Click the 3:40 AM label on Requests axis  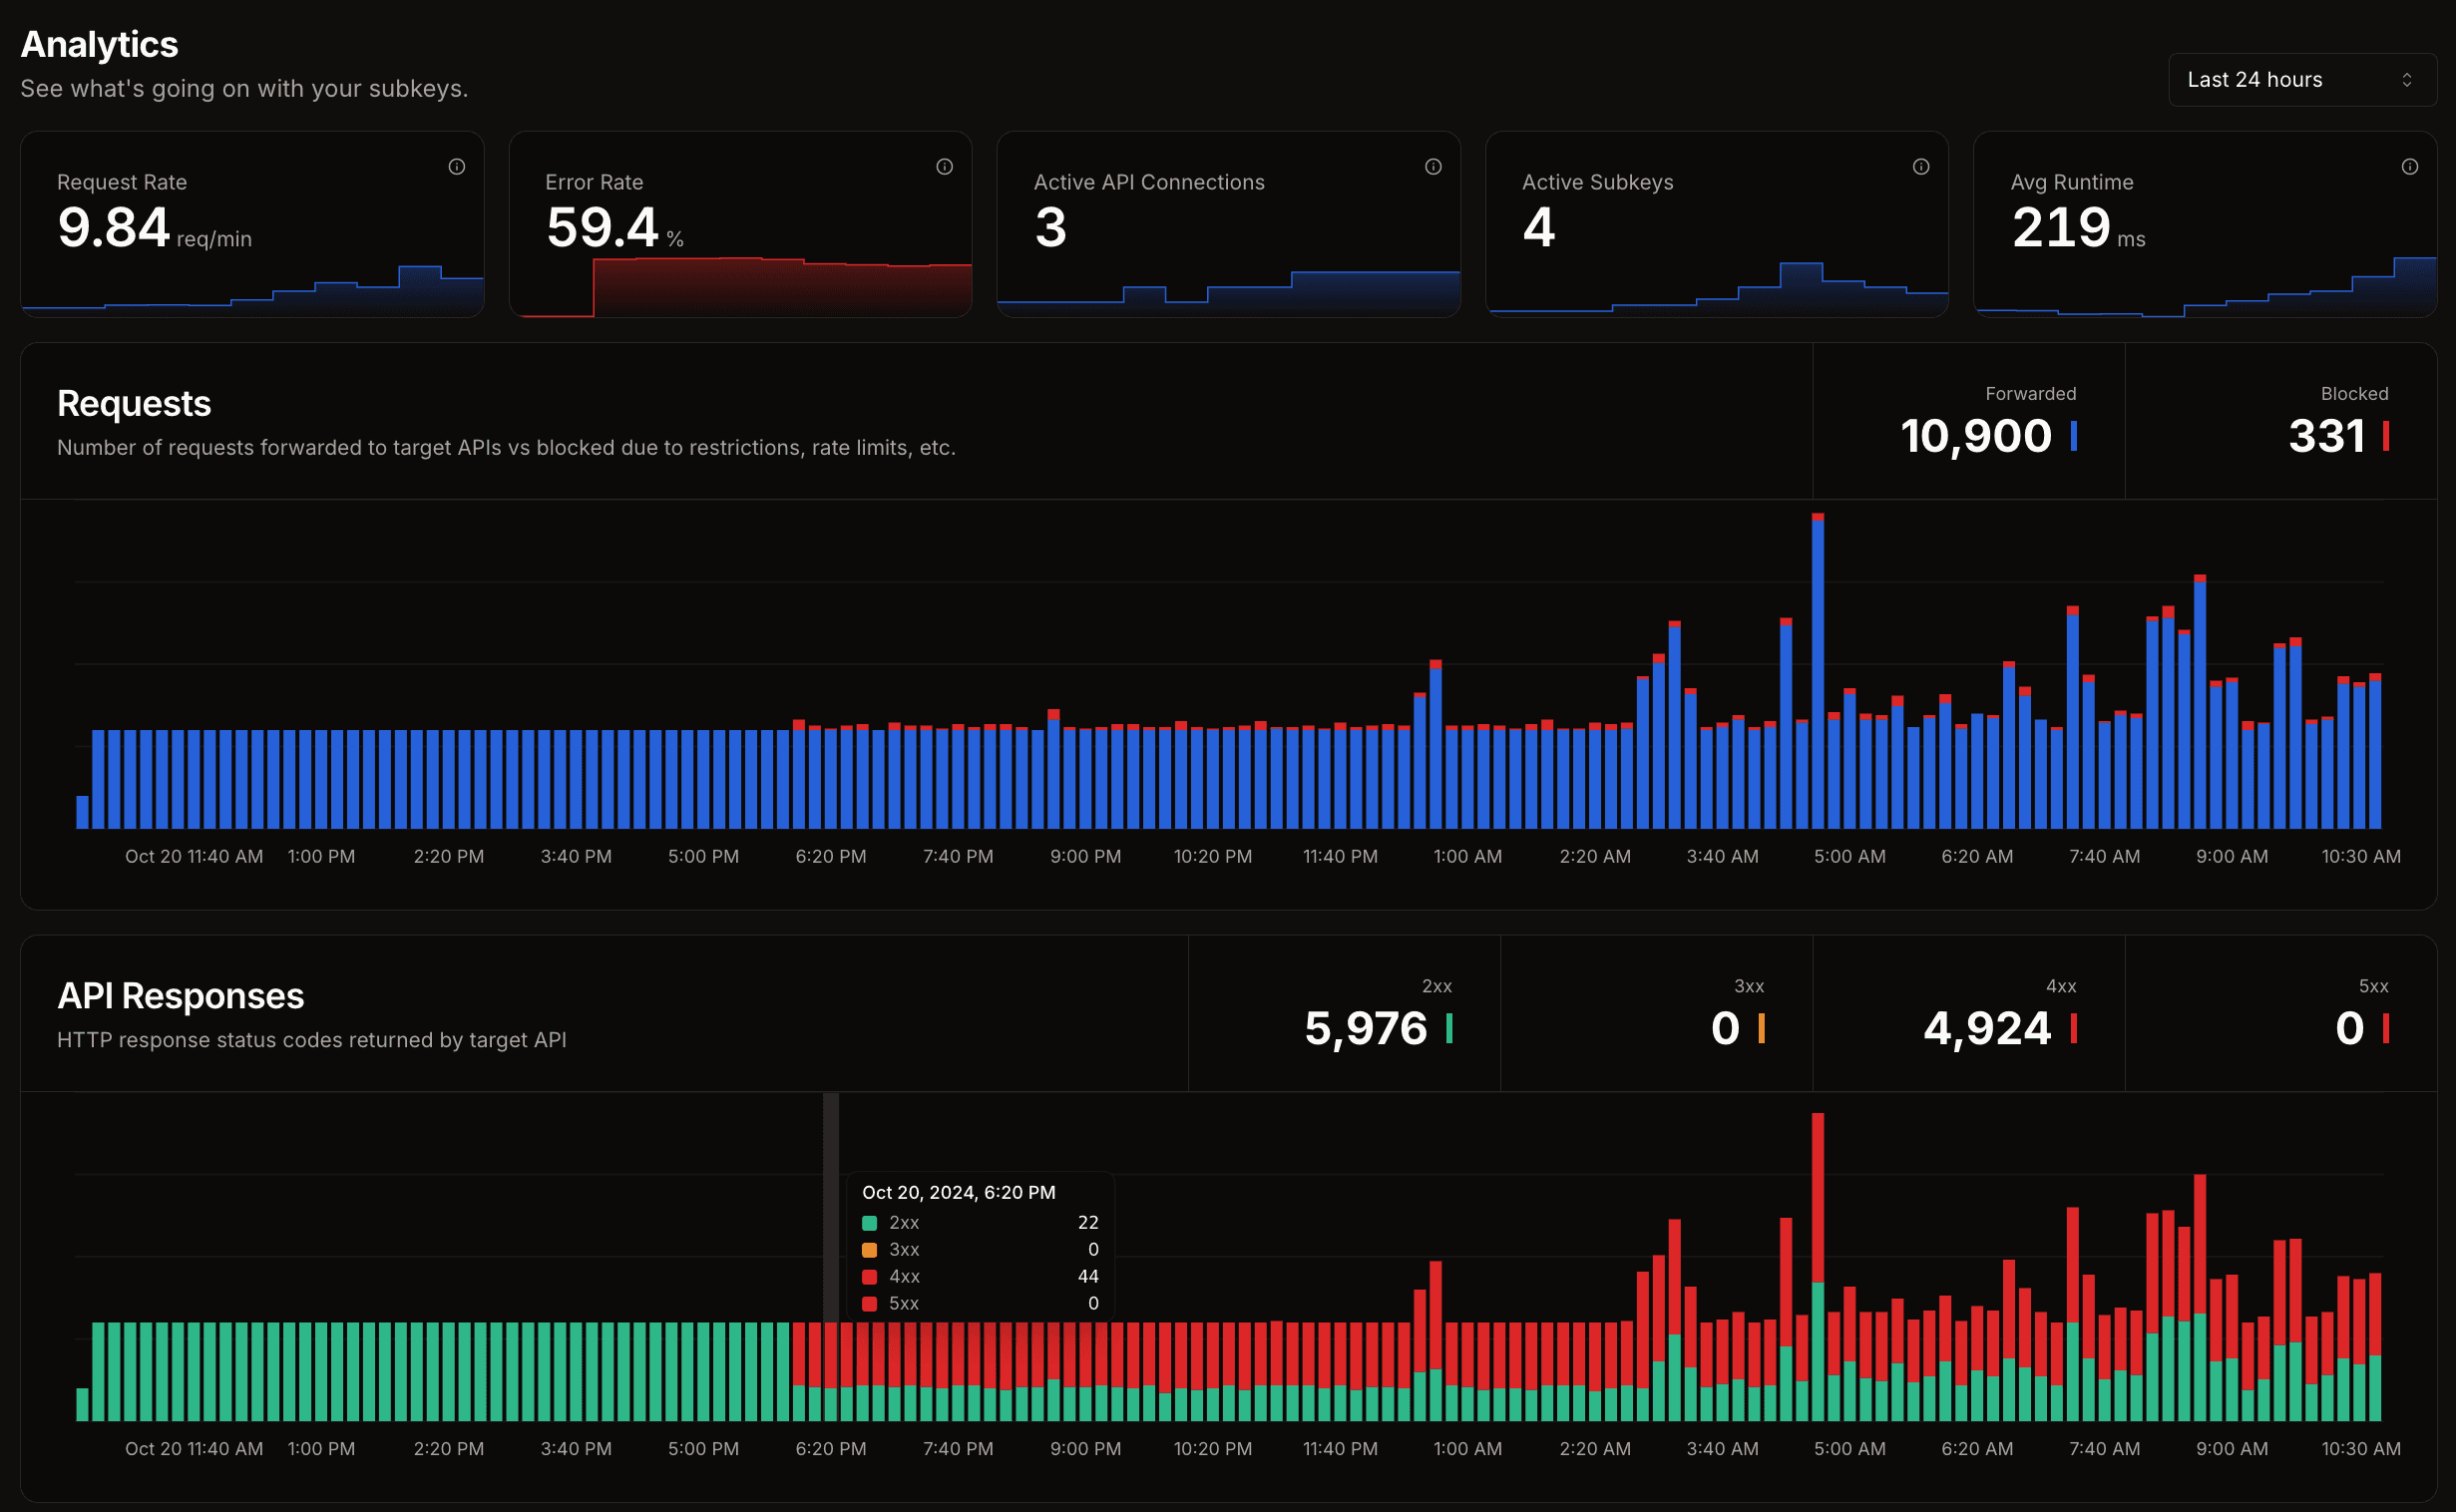point(1723,857)
